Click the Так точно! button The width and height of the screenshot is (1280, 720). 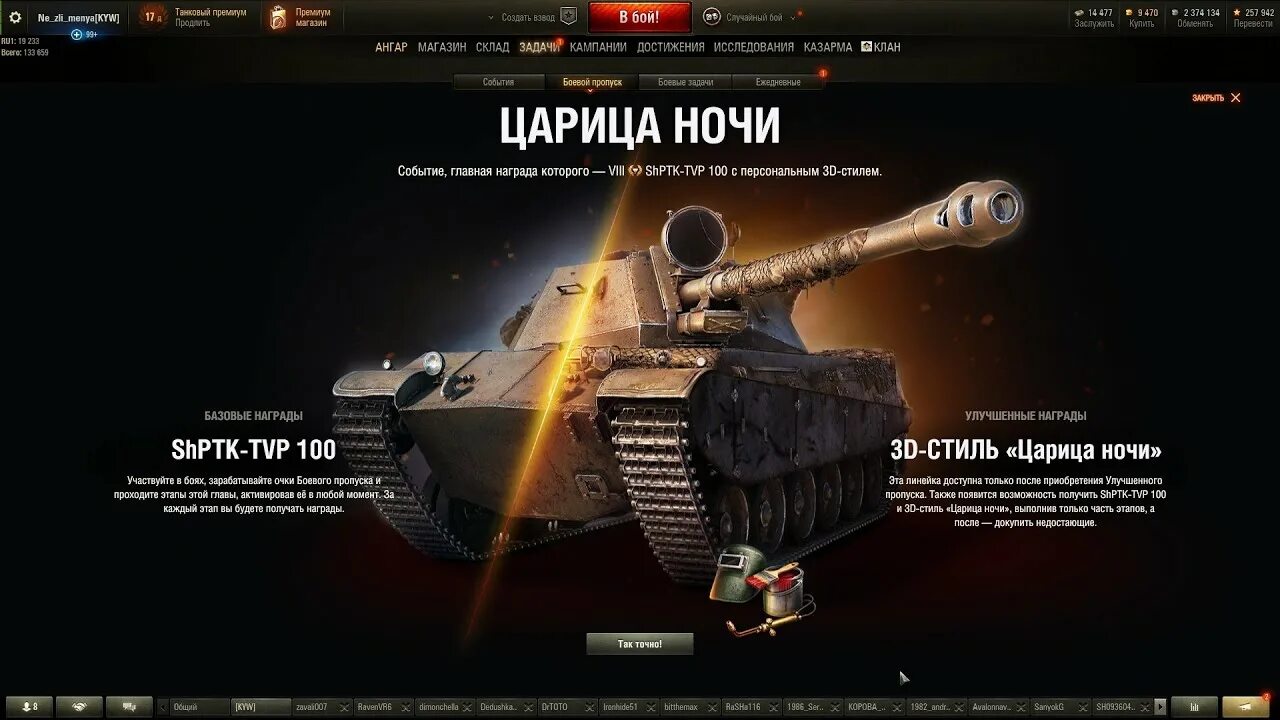(x=640, y=644)
